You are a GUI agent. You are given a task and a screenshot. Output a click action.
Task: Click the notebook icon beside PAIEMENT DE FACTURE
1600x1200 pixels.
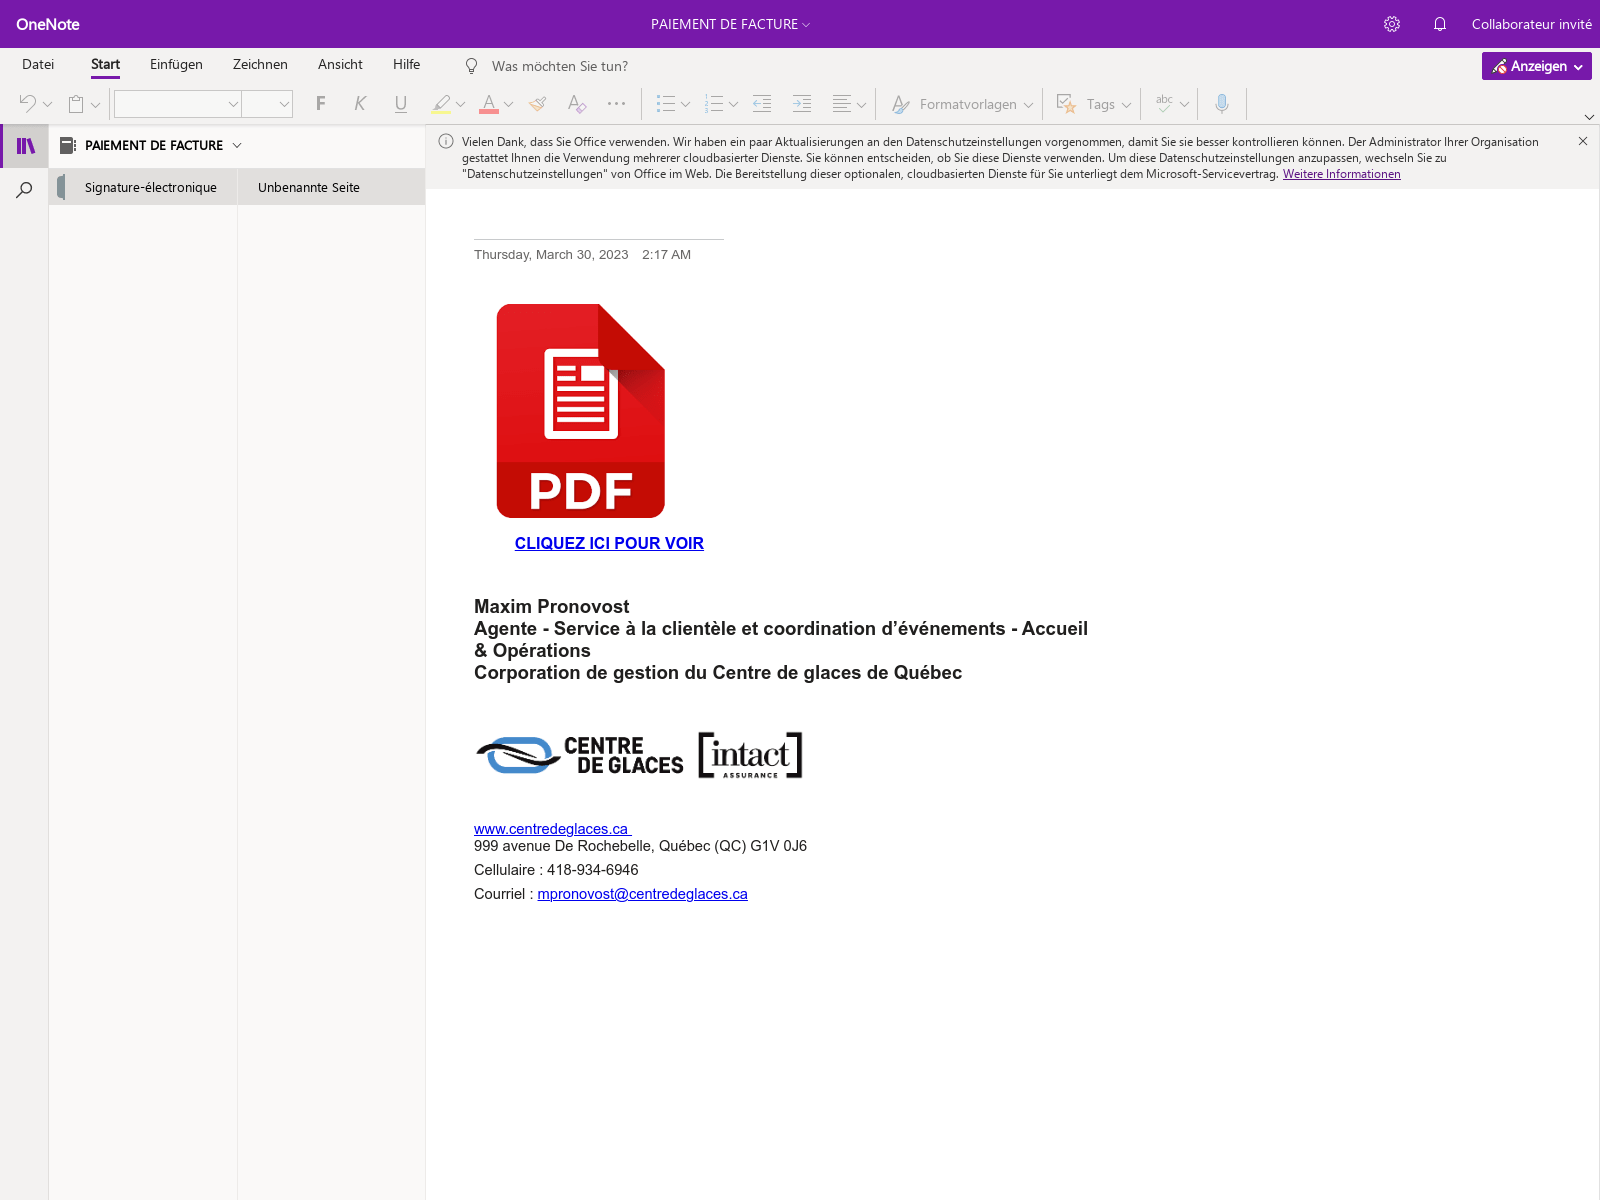point(68,145)
